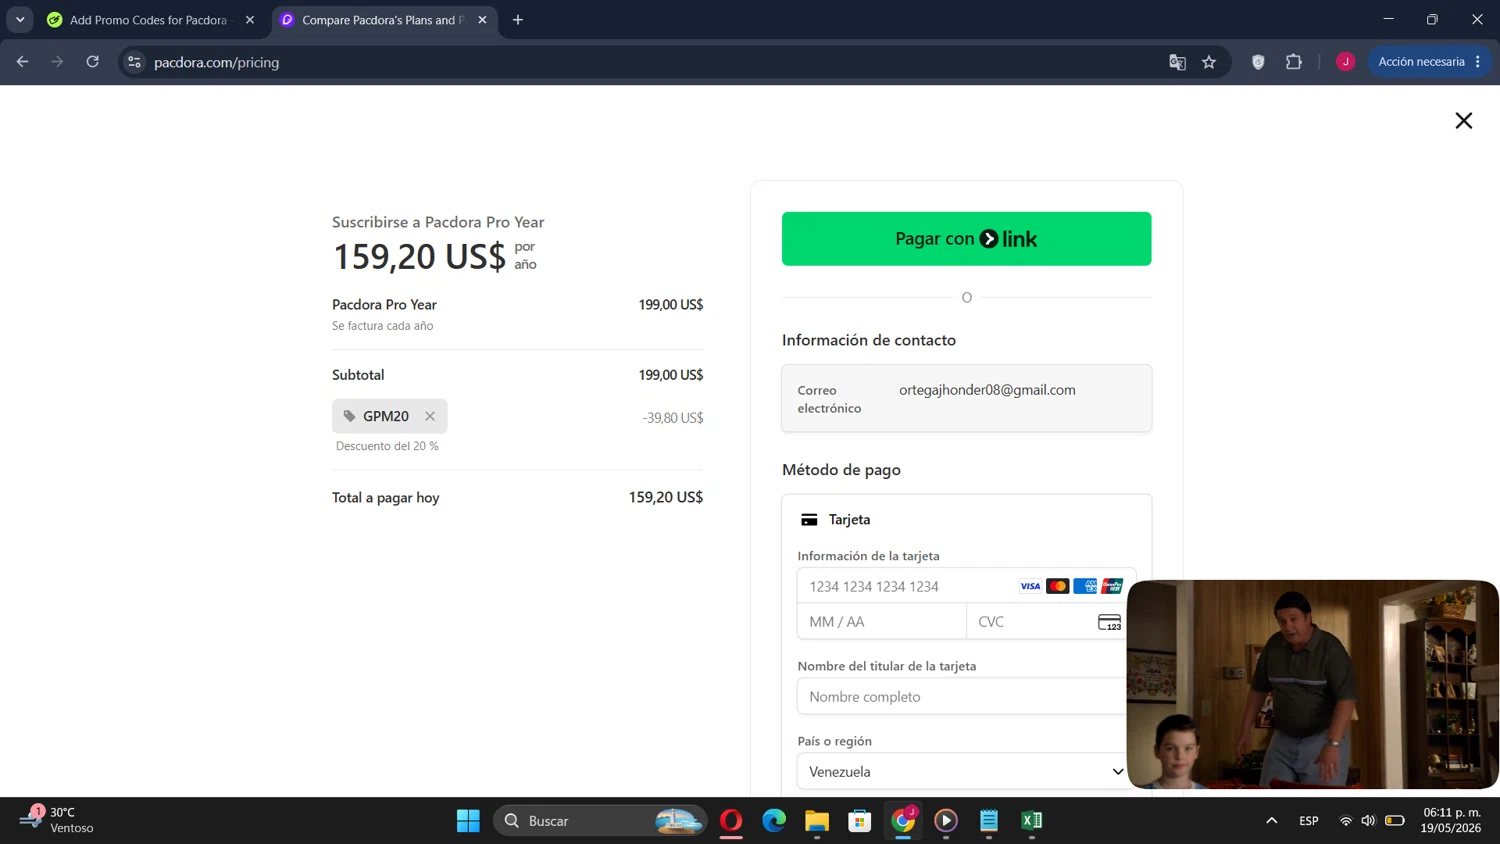Open the clock and calendar flyout
This screenshot has width=1500, height=844.
(x=1452, y=820)
